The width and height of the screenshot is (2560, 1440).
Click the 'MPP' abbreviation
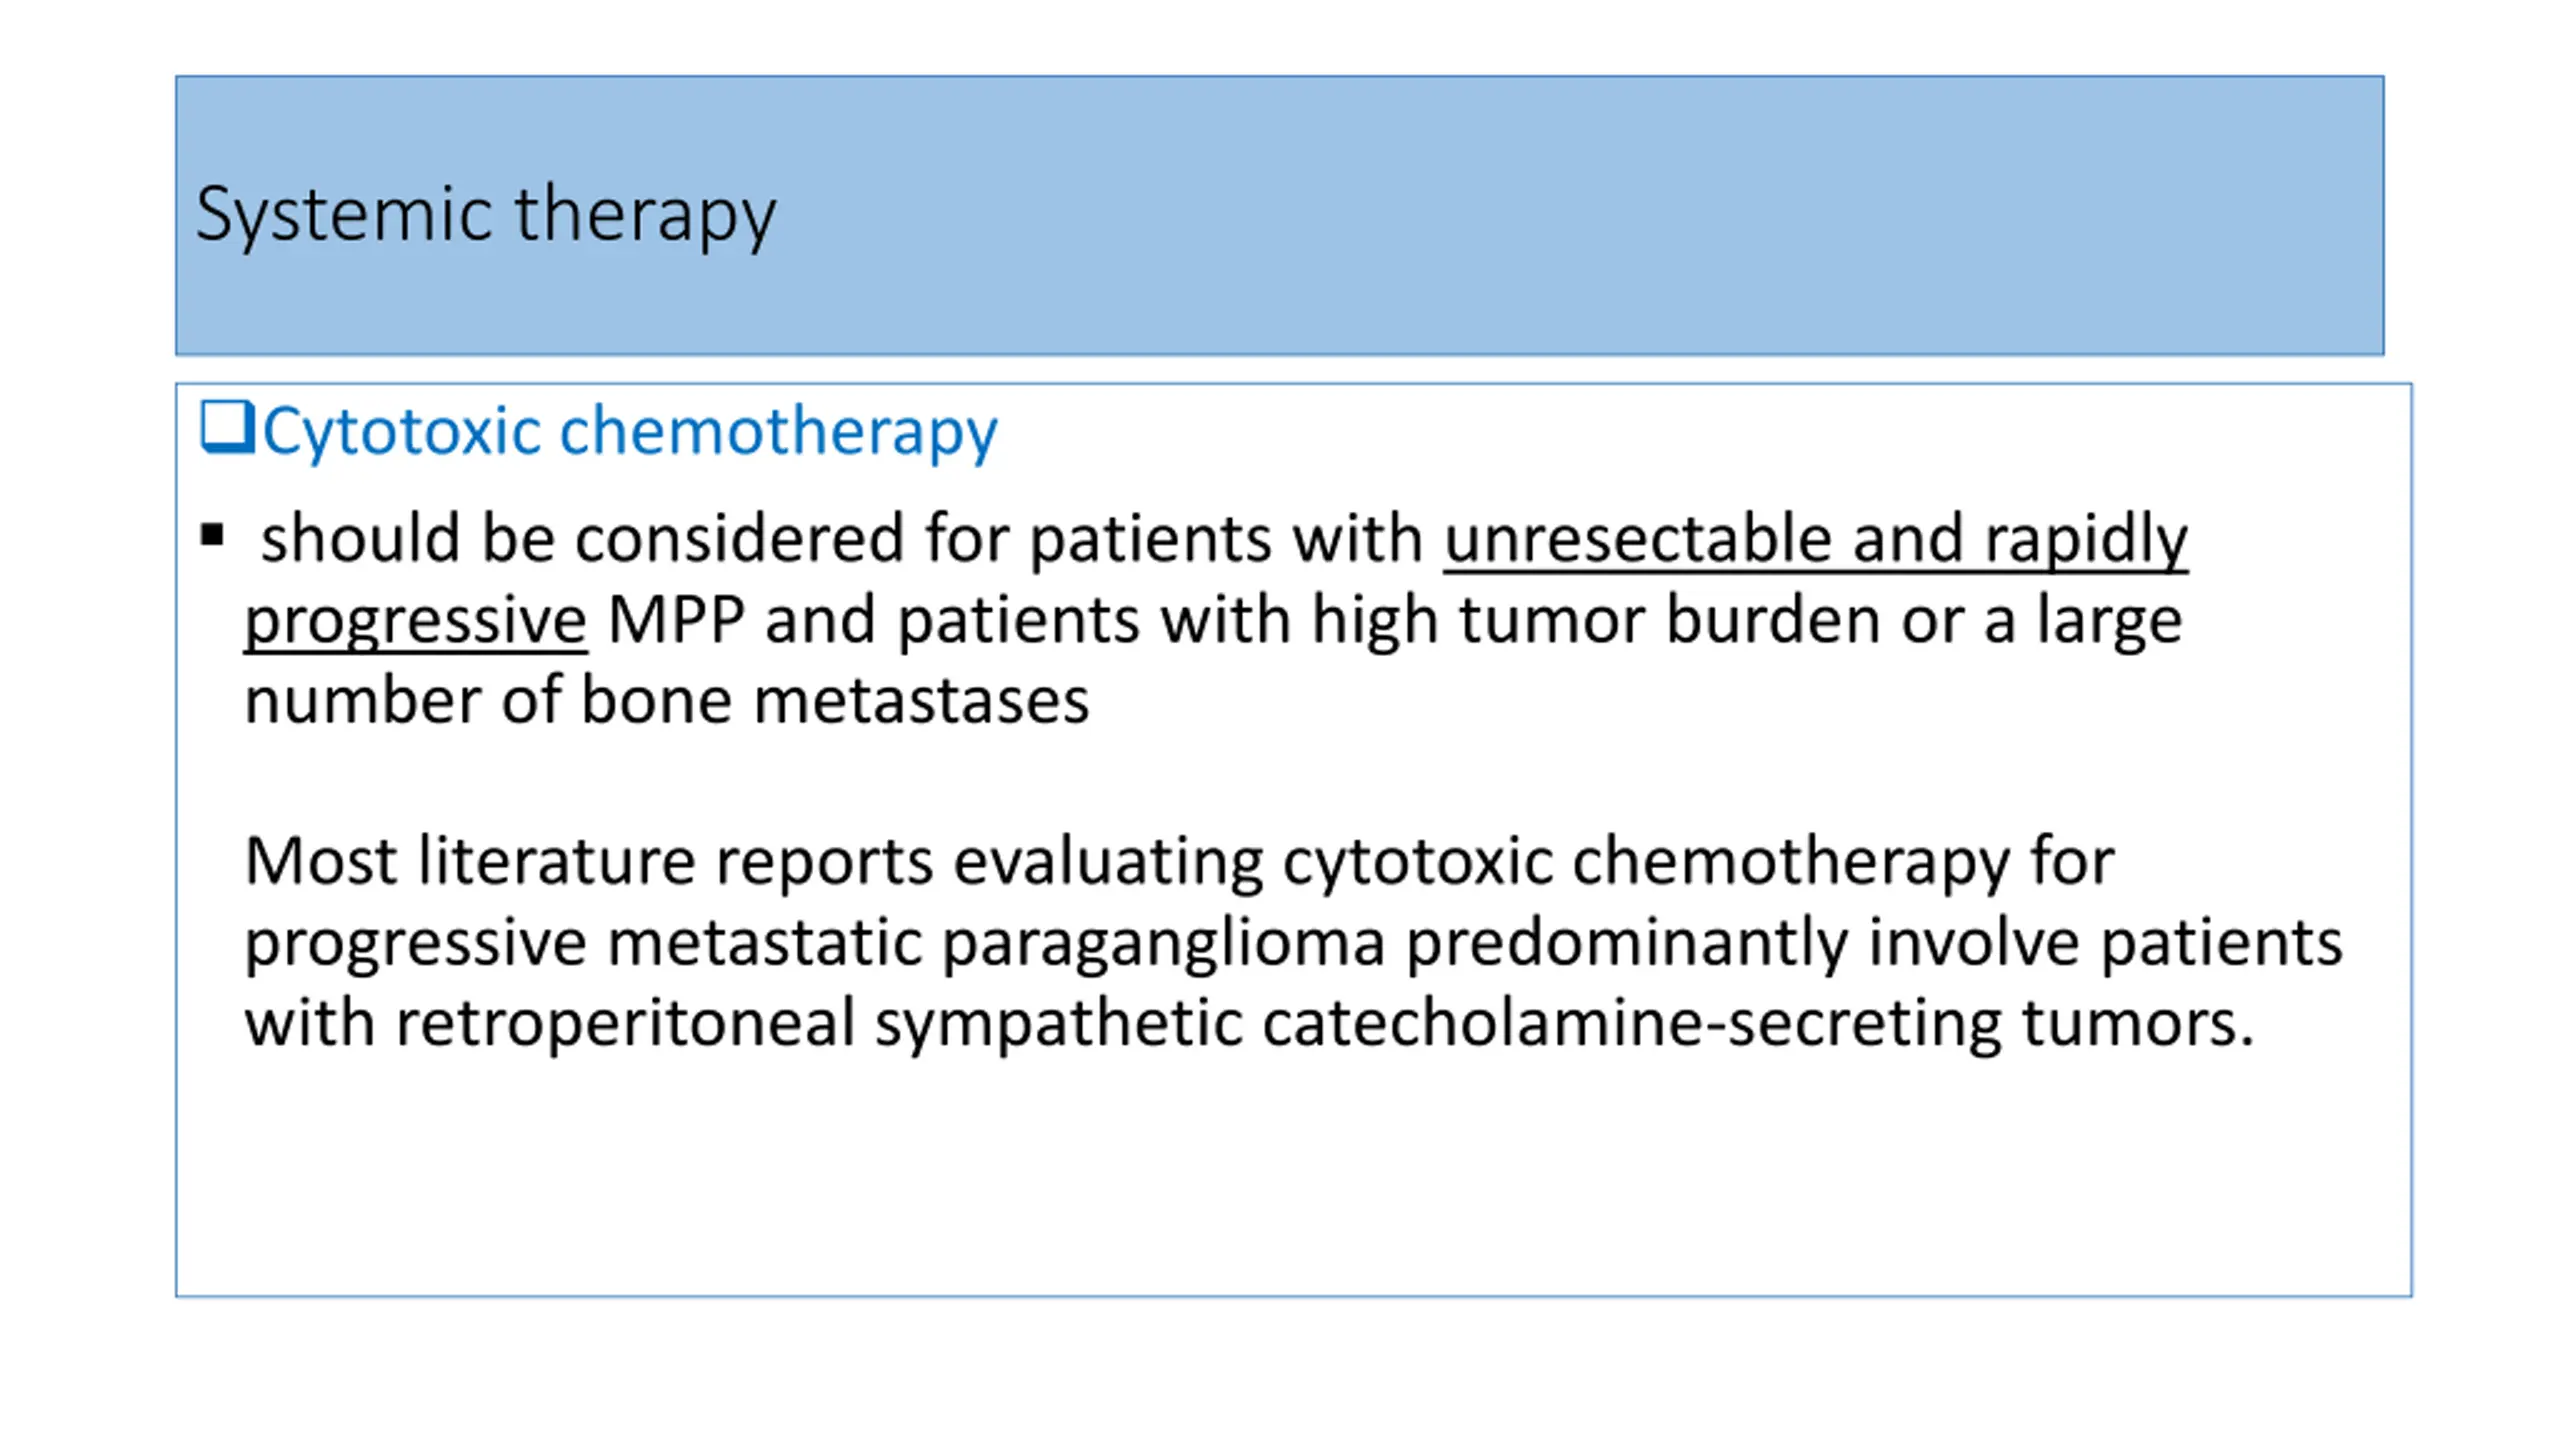coord(676,620)
